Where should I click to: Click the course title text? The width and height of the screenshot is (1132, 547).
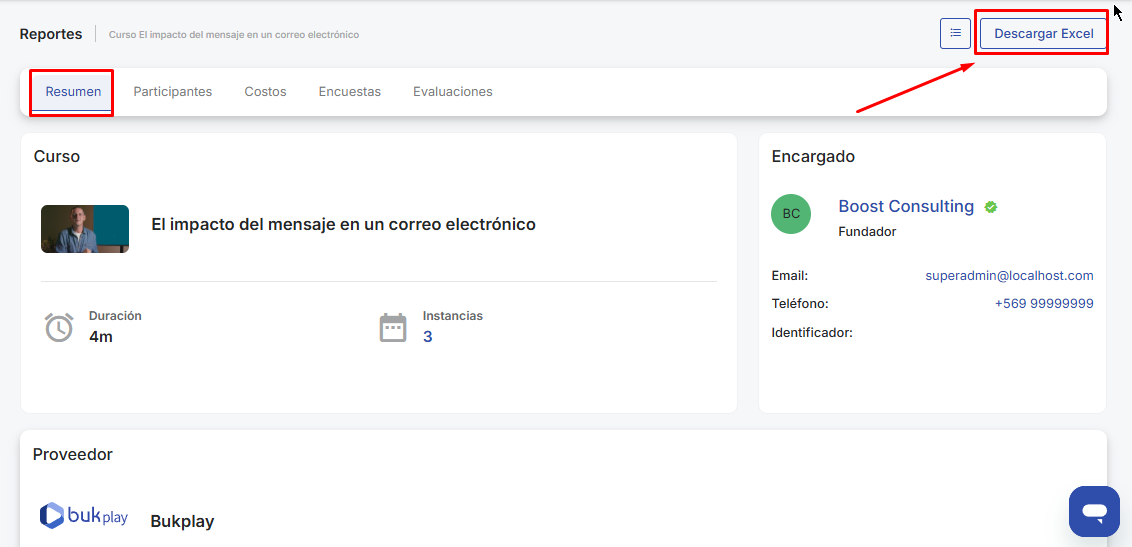[343, 225]
